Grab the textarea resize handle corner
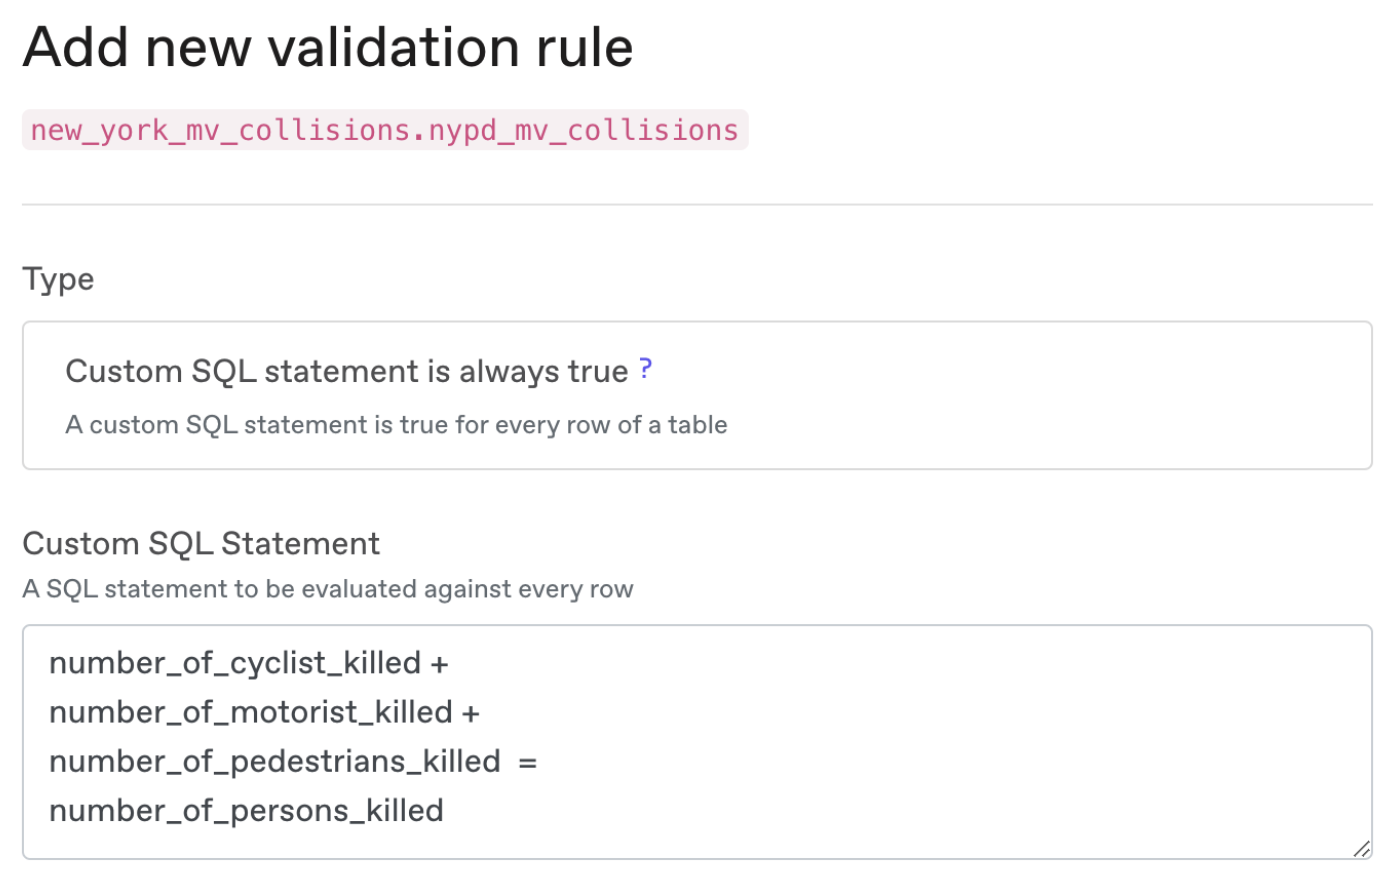The width and height of the screenshot is (1394, 880). coord(1361,849)
